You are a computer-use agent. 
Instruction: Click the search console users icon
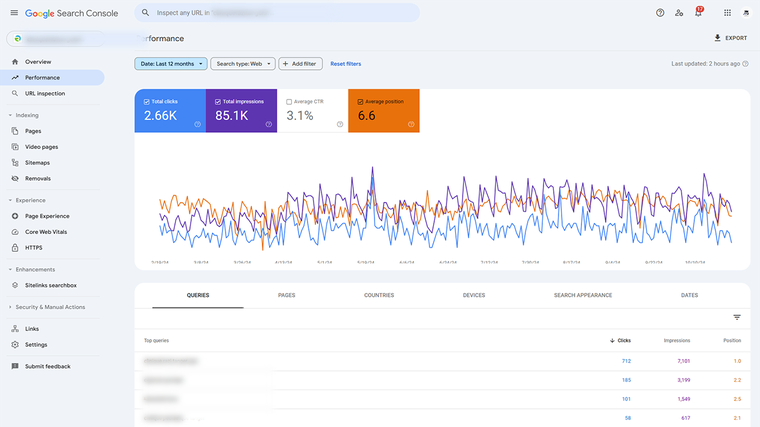point(679,13)
